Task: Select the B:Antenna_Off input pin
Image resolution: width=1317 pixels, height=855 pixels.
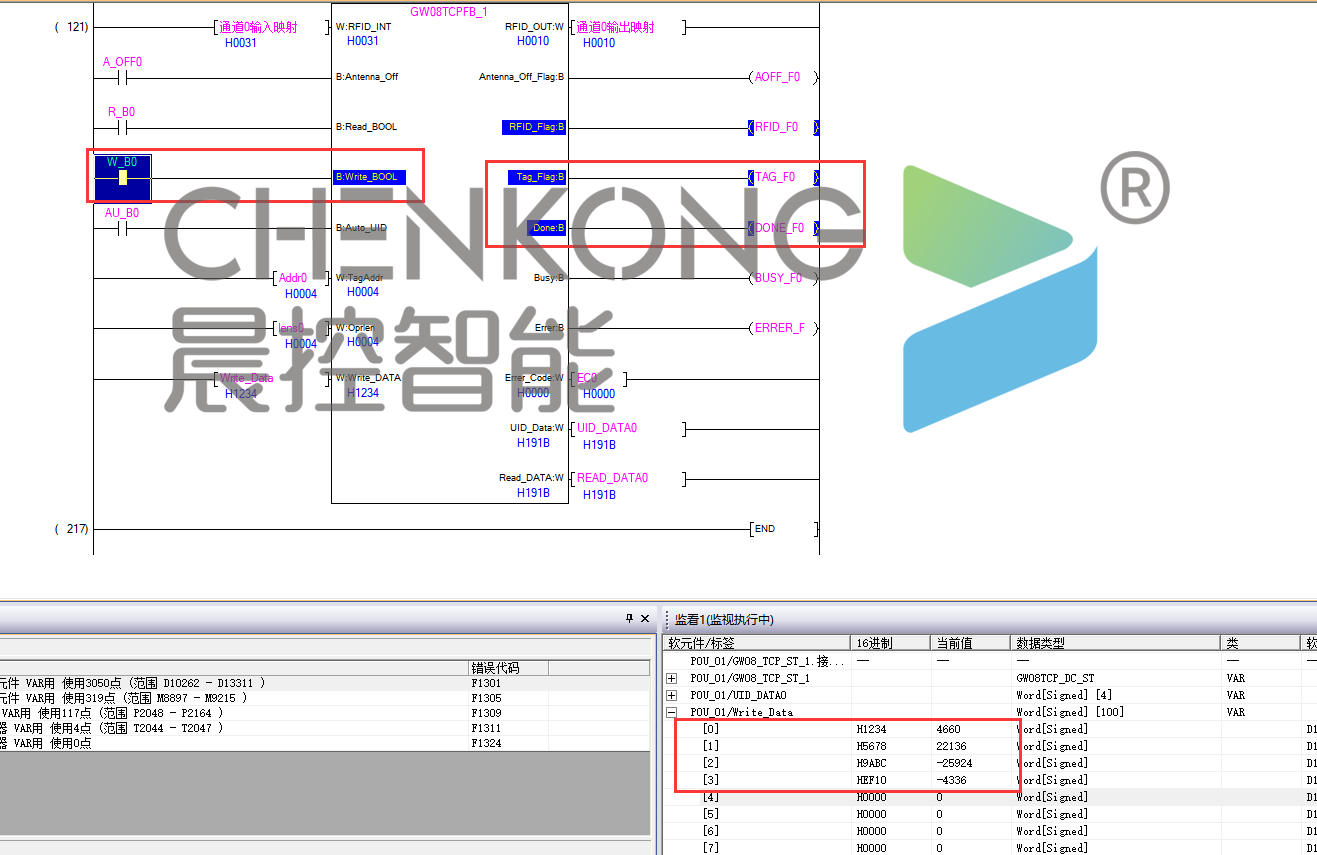Action: click(366, 77)
